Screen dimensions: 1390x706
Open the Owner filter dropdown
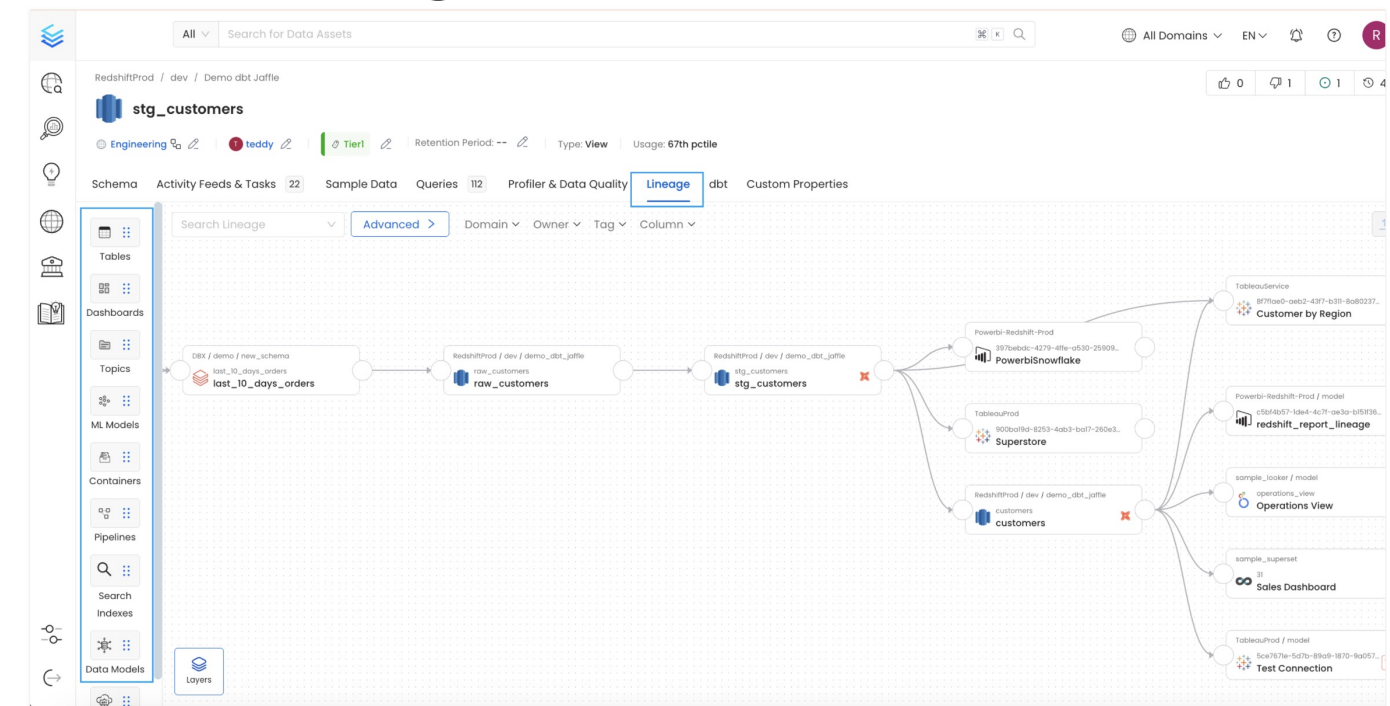point(556,224)
